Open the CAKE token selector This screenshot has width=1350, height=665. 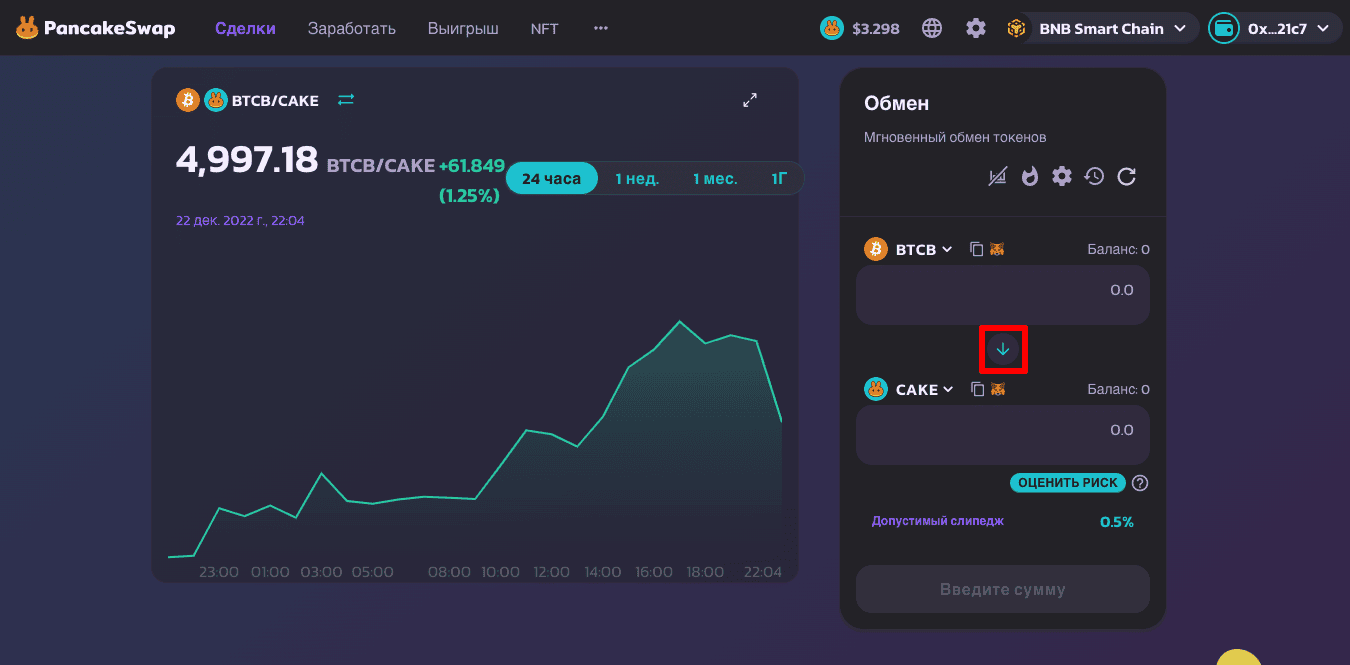(x=910, y=389)
